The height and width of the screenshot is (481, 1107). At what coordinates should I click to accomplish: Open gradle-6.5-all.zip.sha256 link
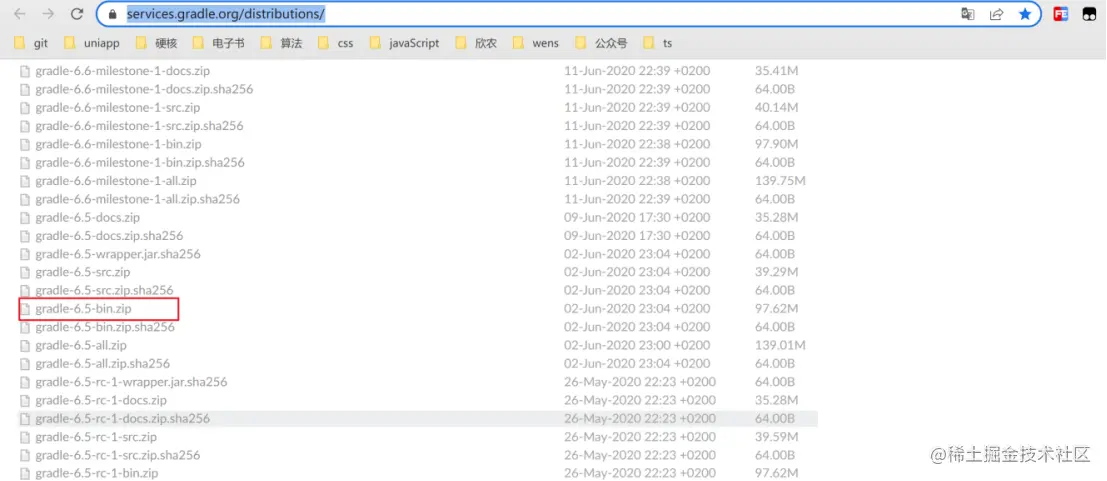[102, 364]
